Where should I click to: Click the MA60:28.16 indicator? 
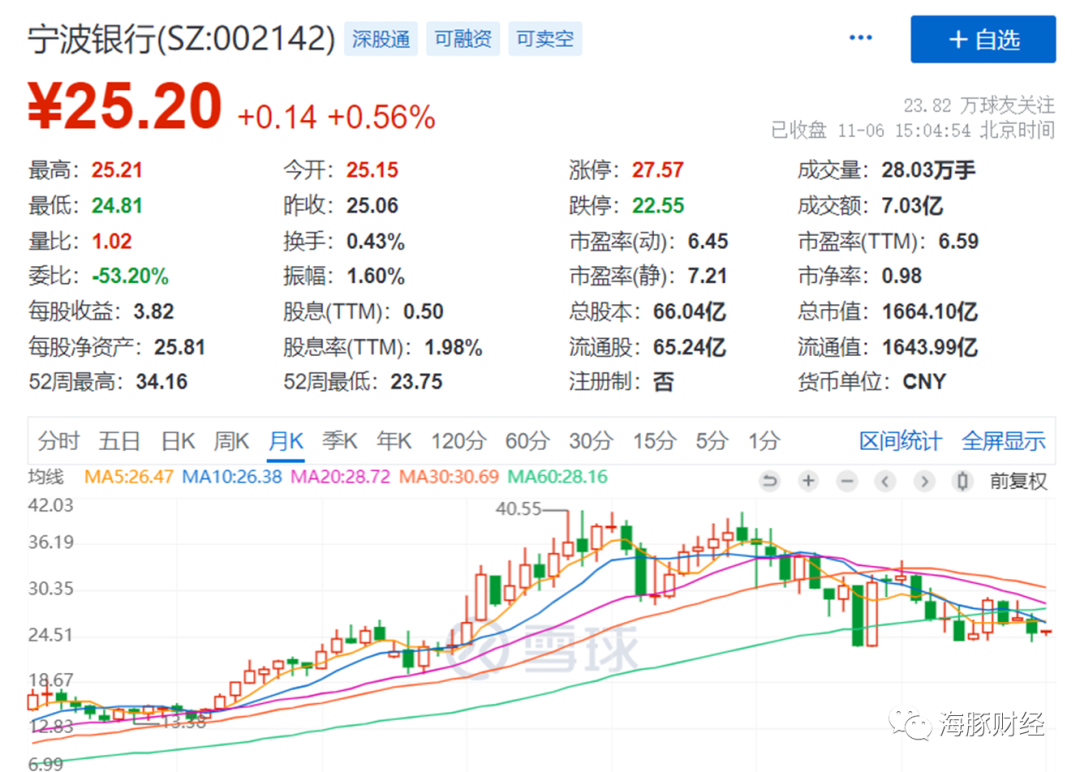[557, 477]
